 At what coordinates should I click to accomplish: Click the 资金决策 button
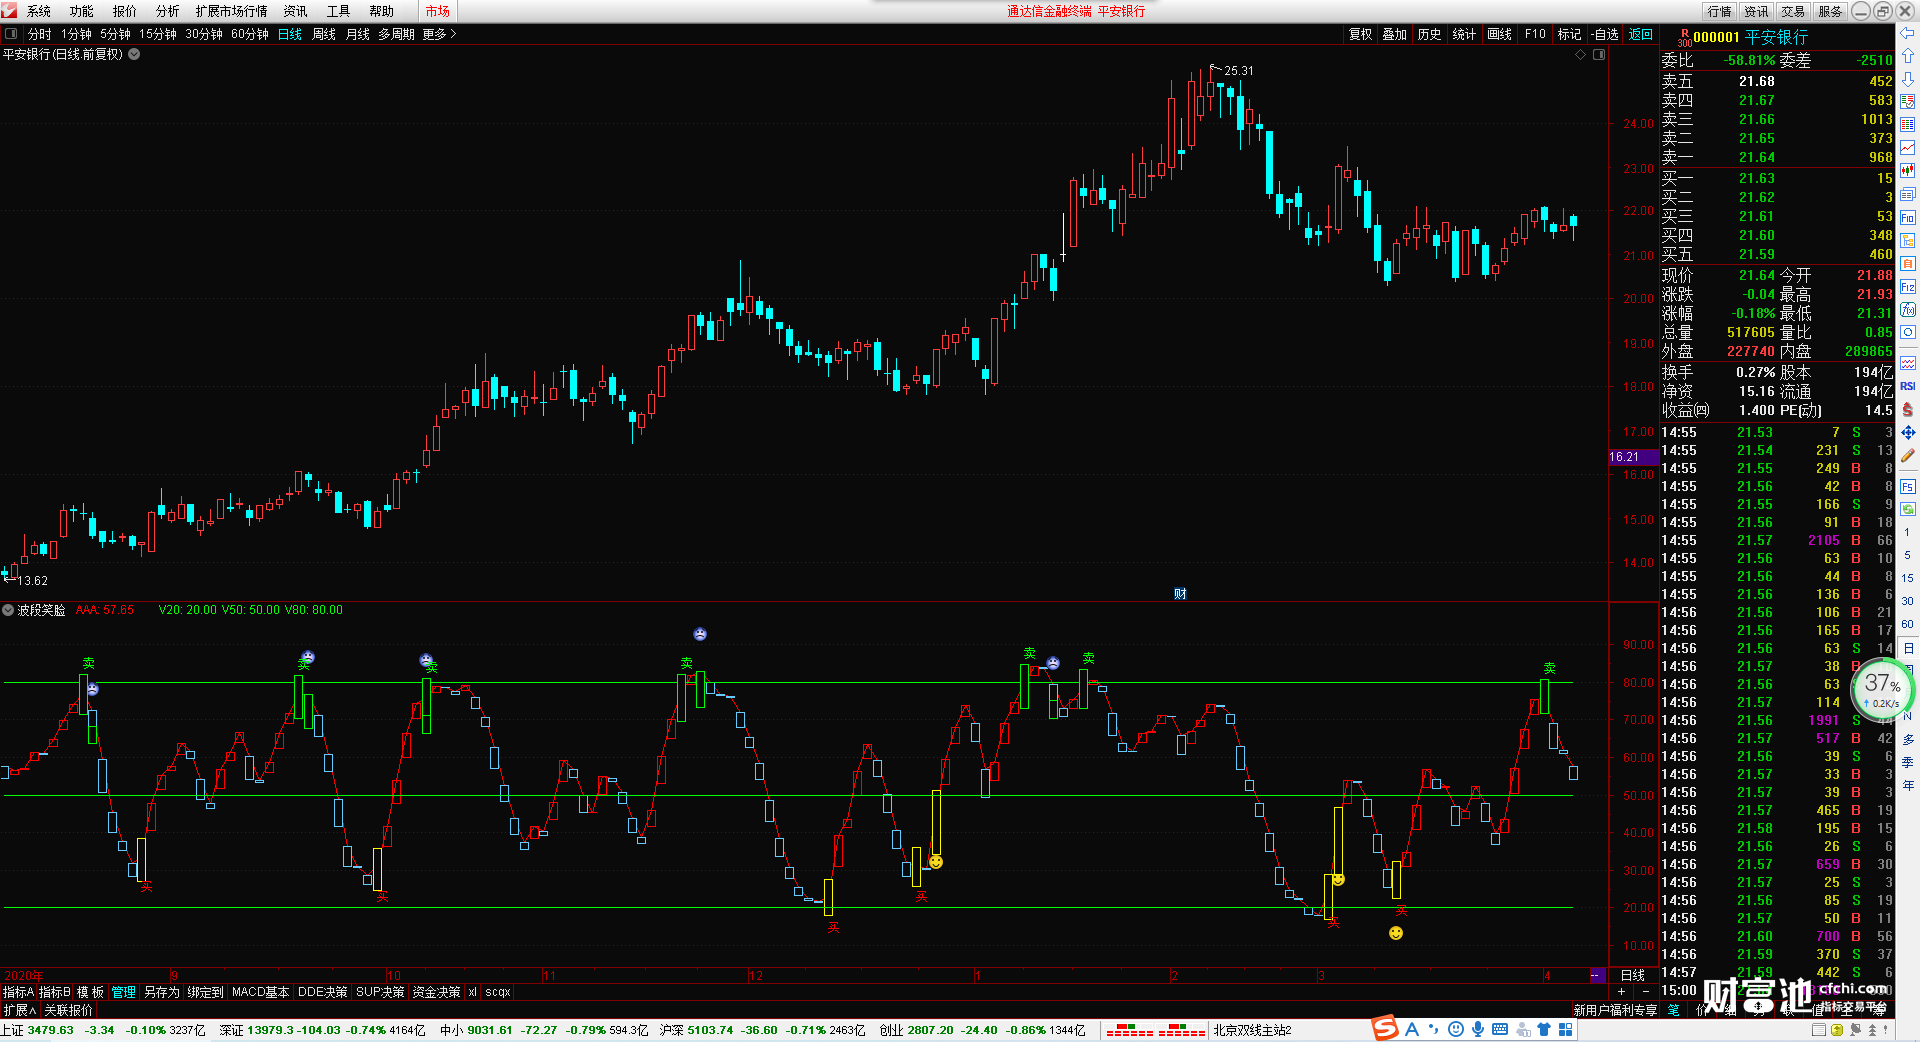(x=436, y=992)
